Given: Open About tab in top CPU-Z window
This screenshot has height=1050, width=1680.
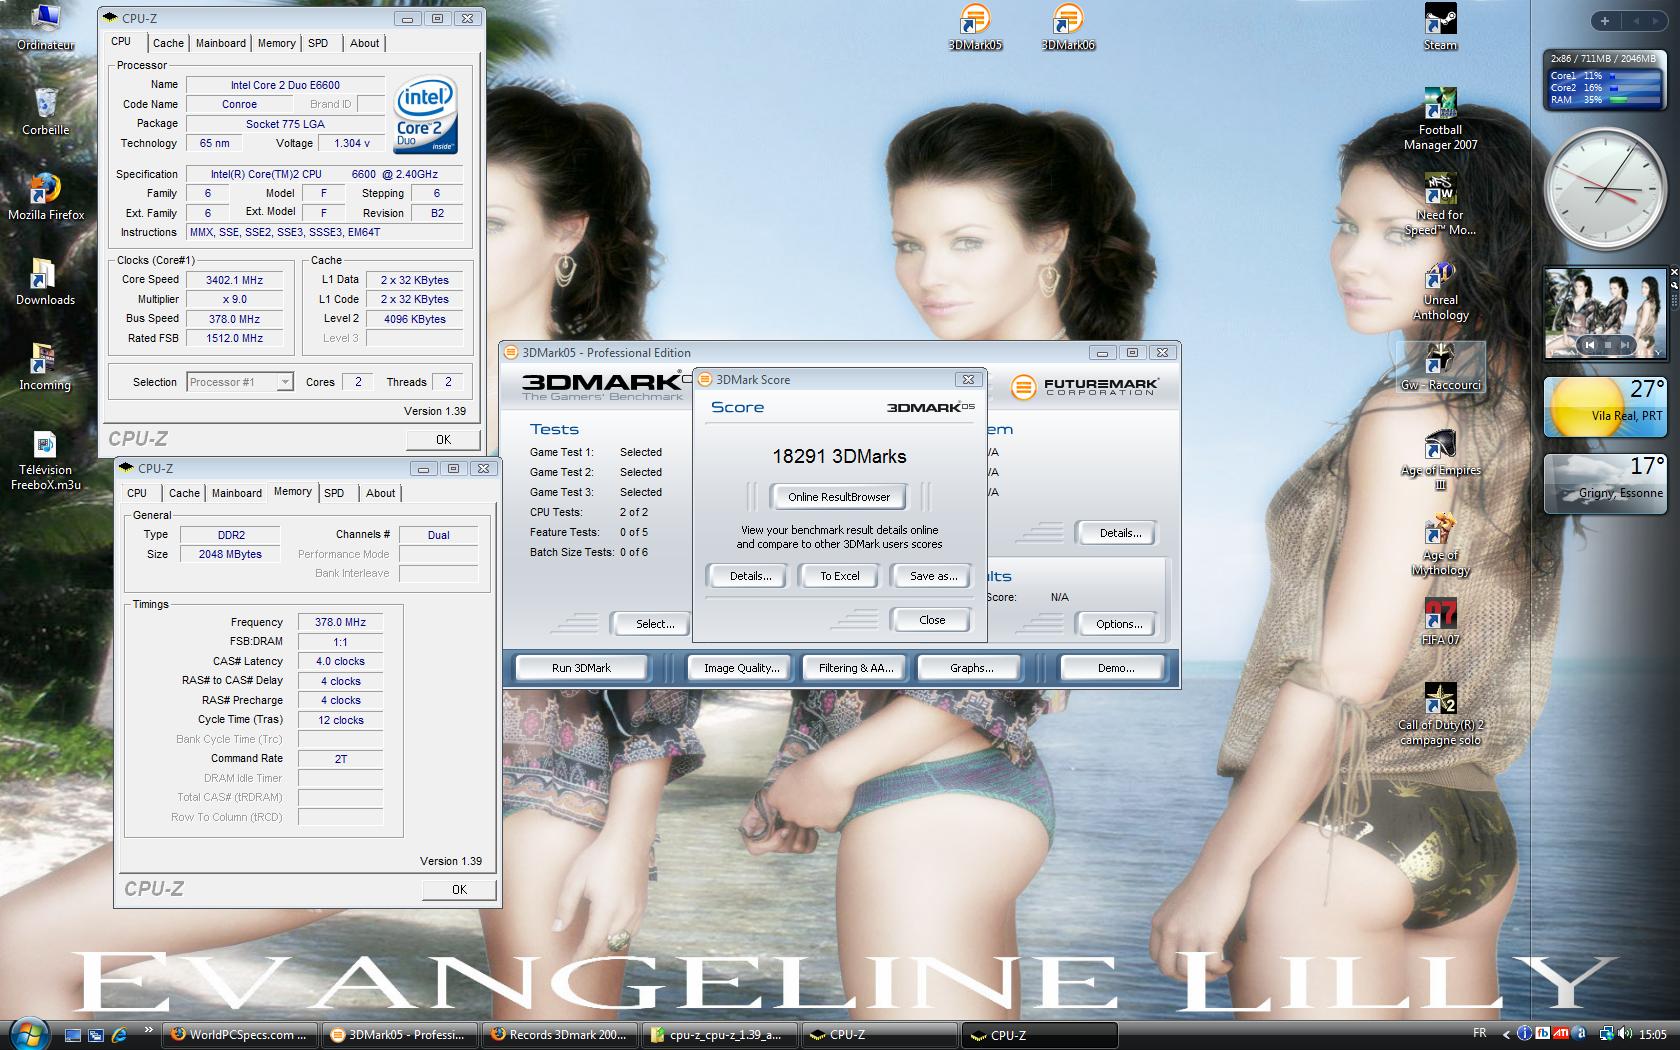Looking at the screenshot, I should [x=364, y=43].
